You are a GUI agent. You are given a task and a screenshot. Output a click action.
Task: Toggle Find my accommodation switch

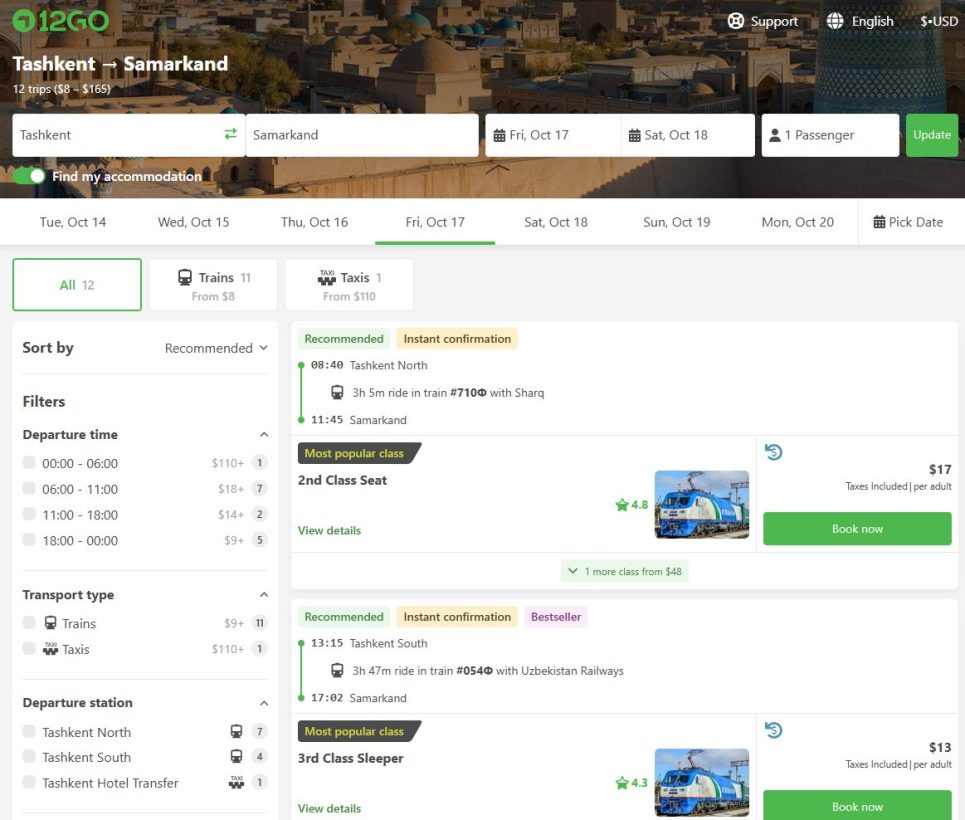[30, 176]
